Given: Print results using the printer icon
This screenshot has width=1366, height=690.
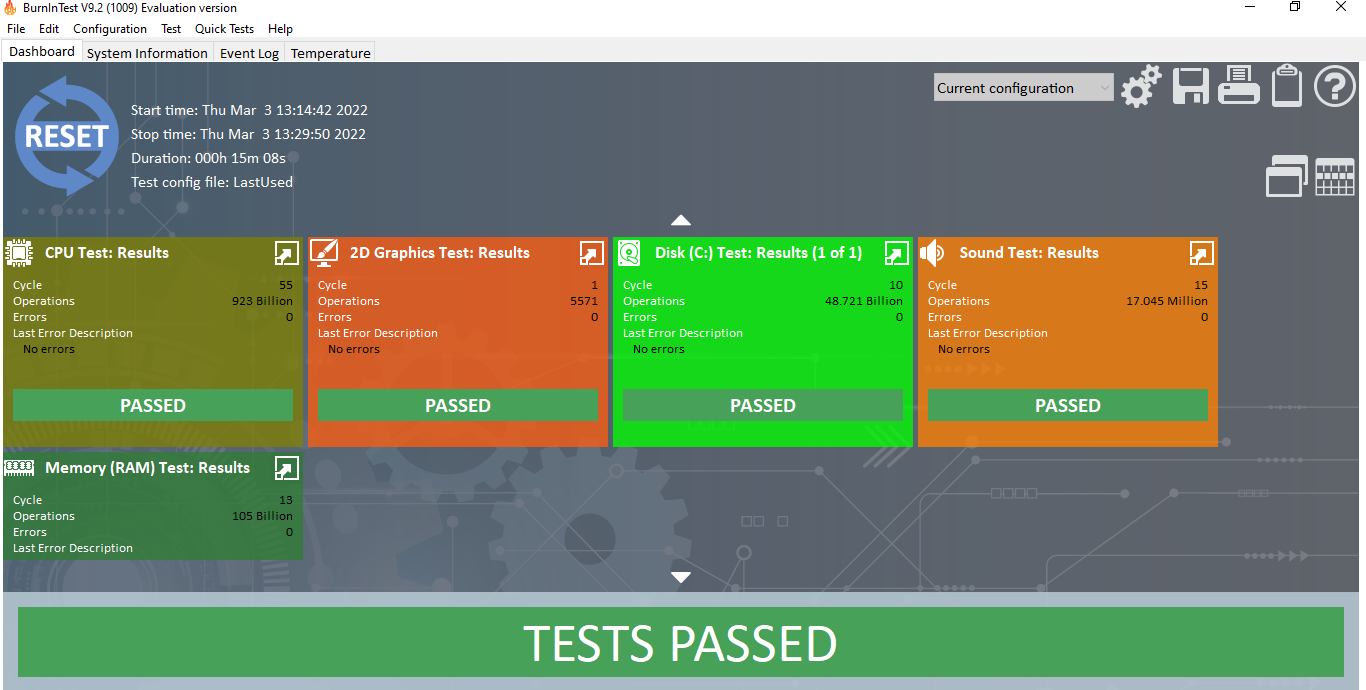Looking at the screenshot, I should pos(1238,86).
